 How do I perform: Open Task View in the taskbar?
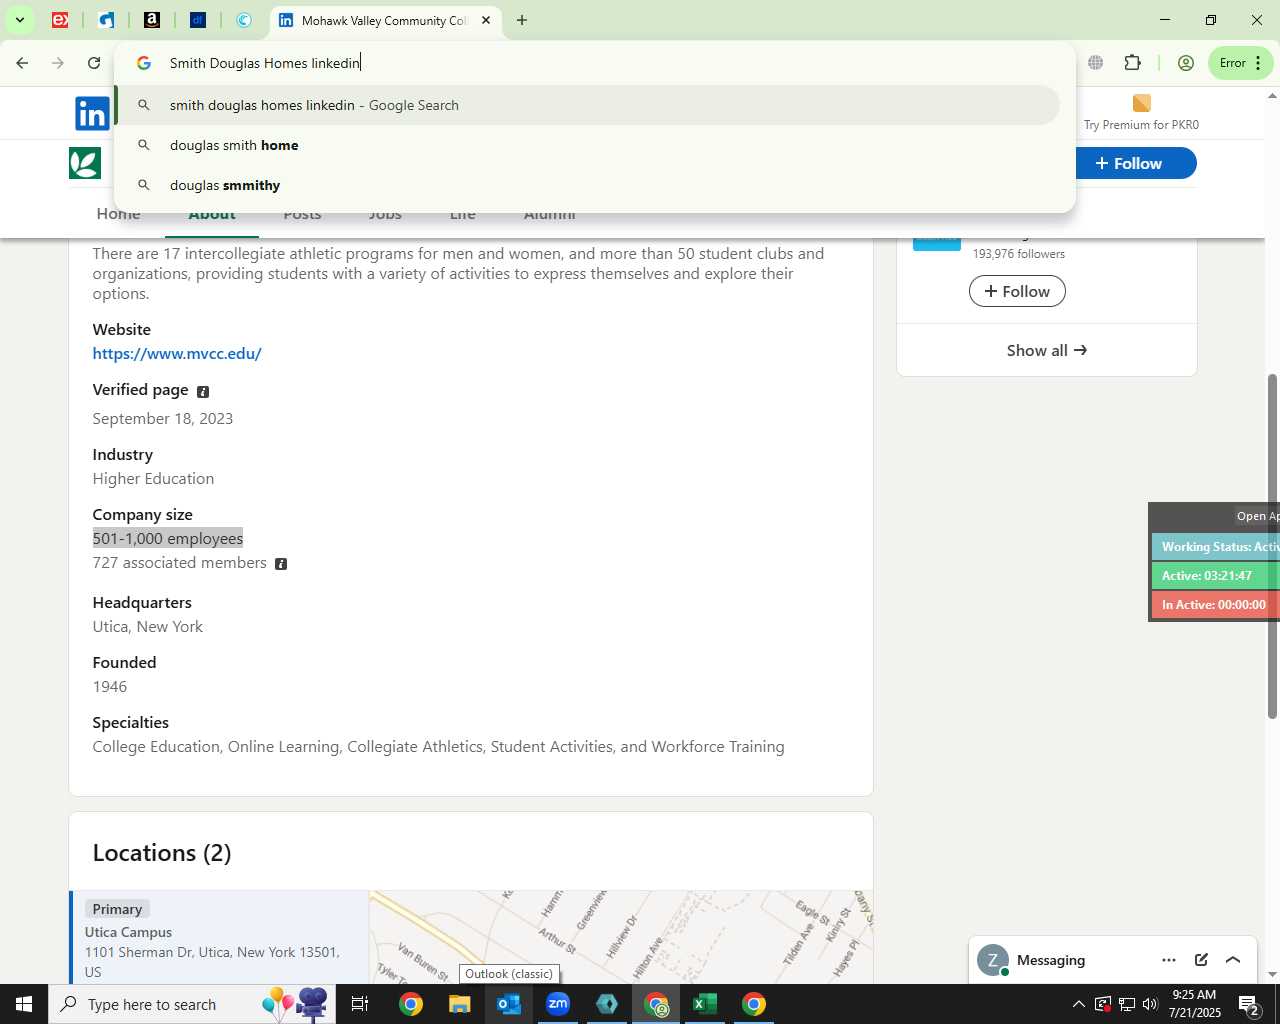(360, 1004)
